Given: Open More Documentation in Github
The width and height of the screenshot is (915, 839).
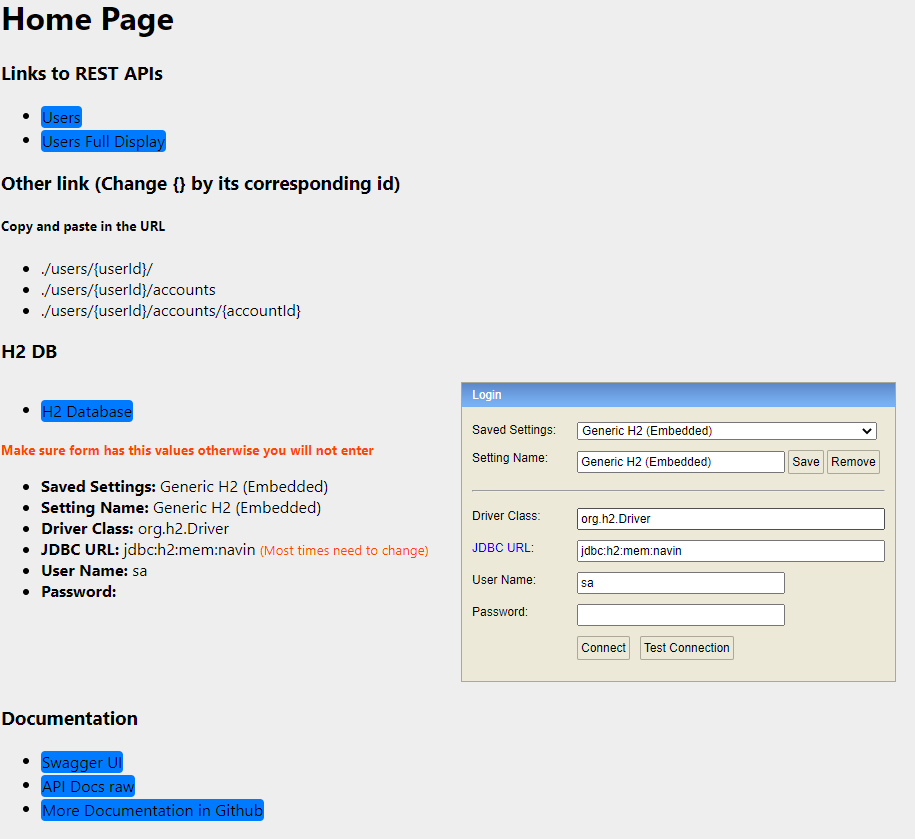Looking at the screenshot, I should click(x=152, y=810).
